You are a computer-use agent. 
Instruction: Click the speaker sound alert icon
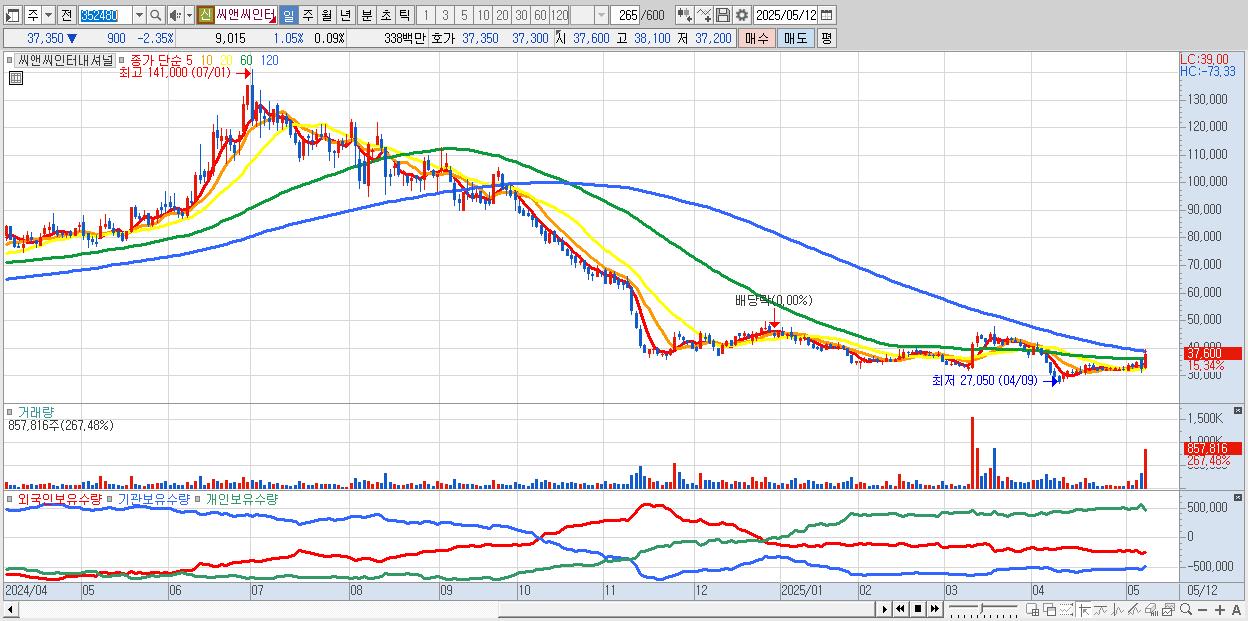(175, 15)
